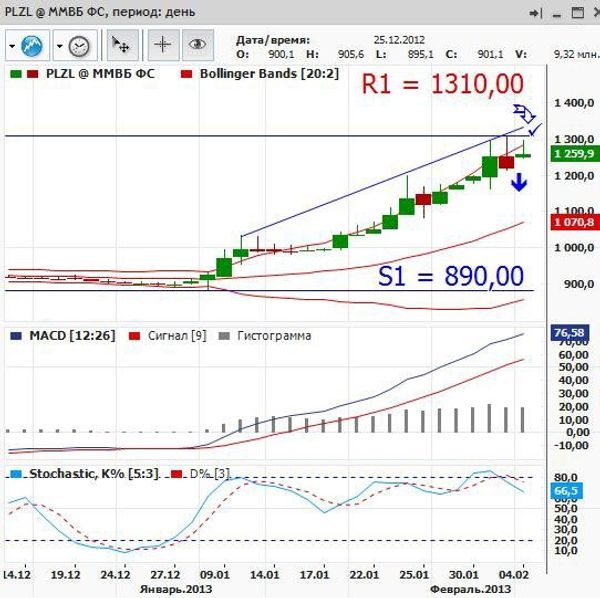
Task: Click the Bollinger Bands red swatch
Action: (x=186, y=74)
